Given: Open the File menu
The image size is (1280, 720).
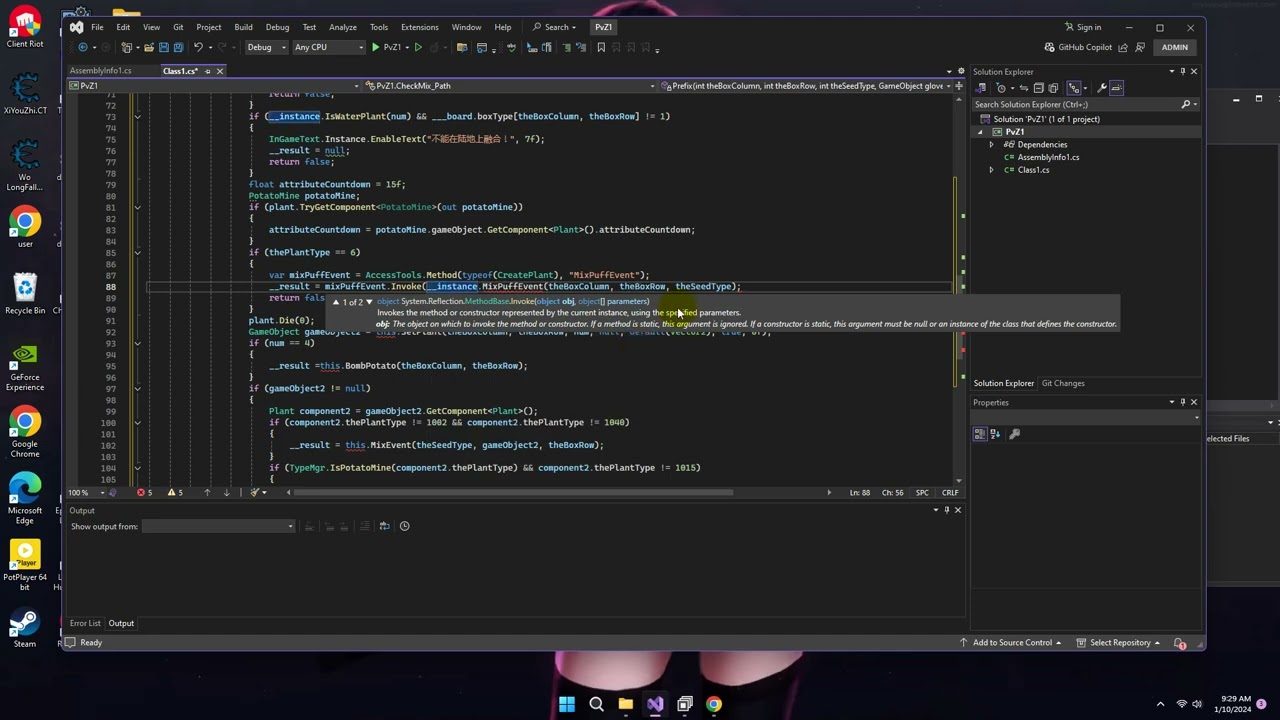Looking at the screenshot, I should coord(97,27).
